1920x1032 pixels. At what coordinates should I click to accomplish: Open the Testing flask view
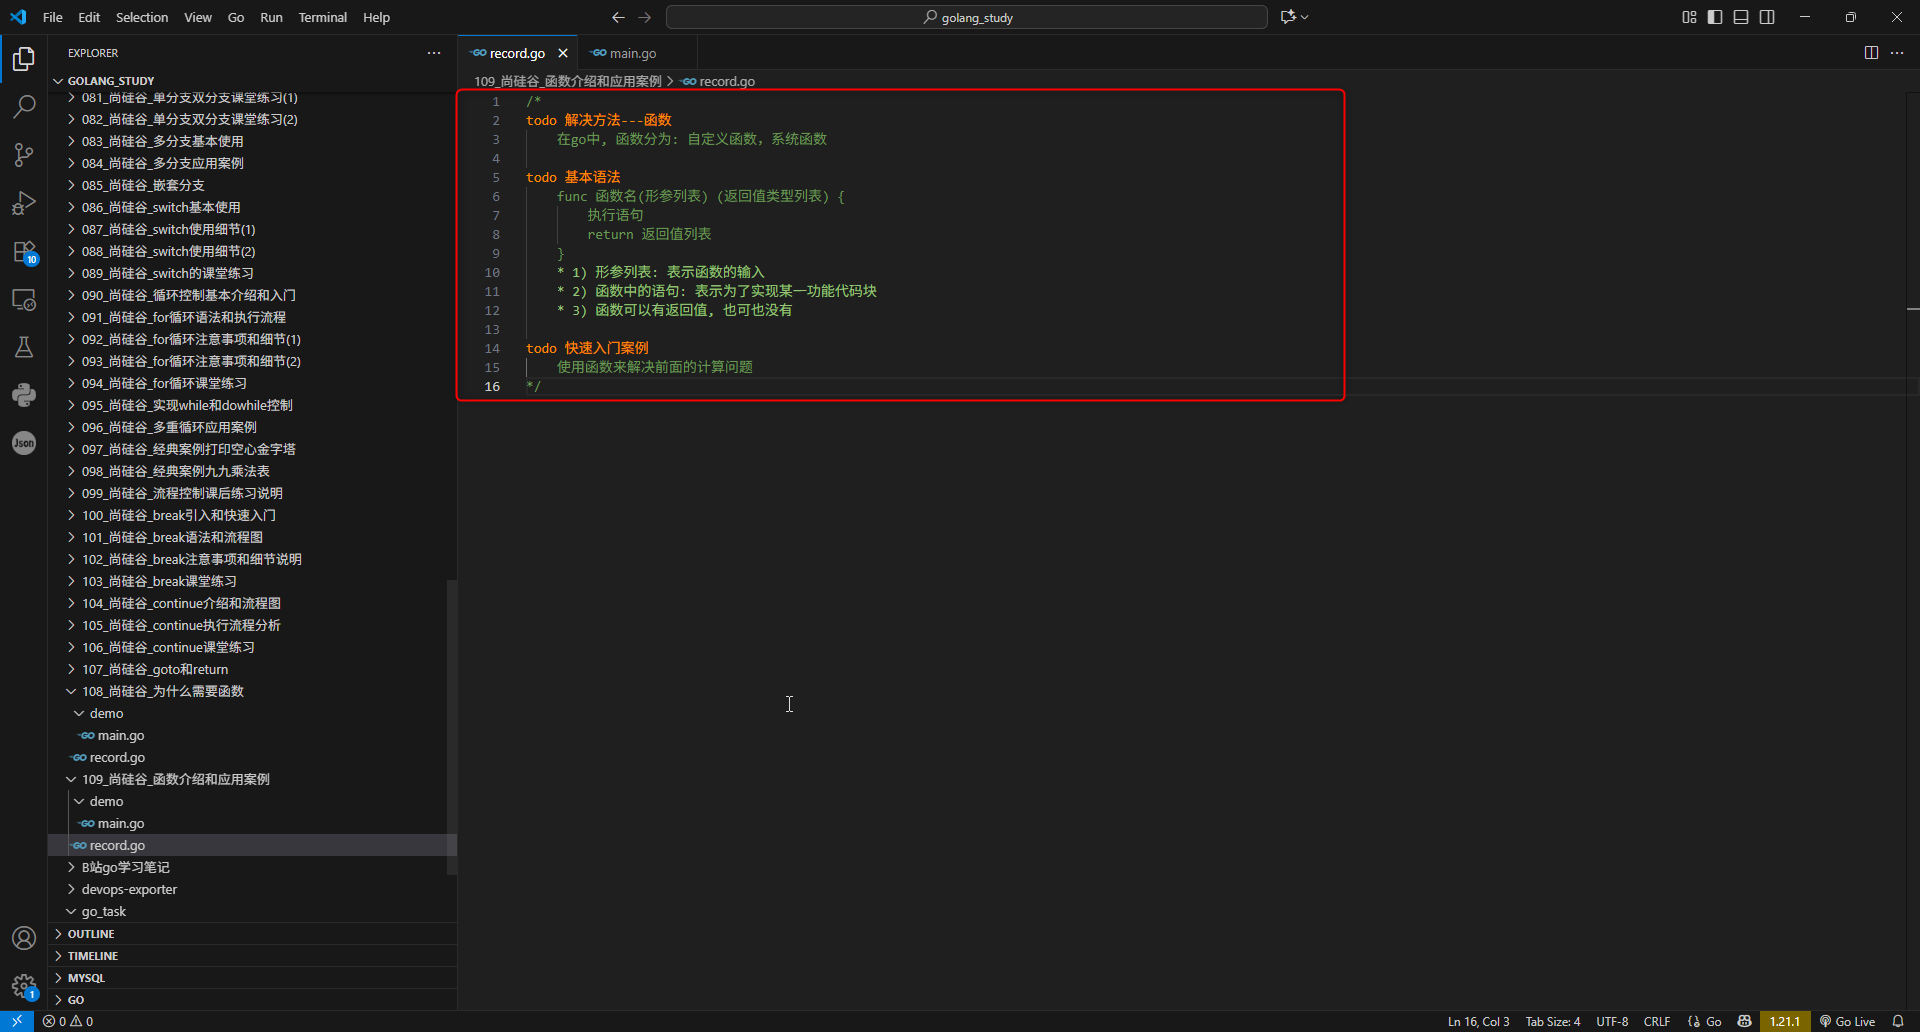[x=24, y=347]
